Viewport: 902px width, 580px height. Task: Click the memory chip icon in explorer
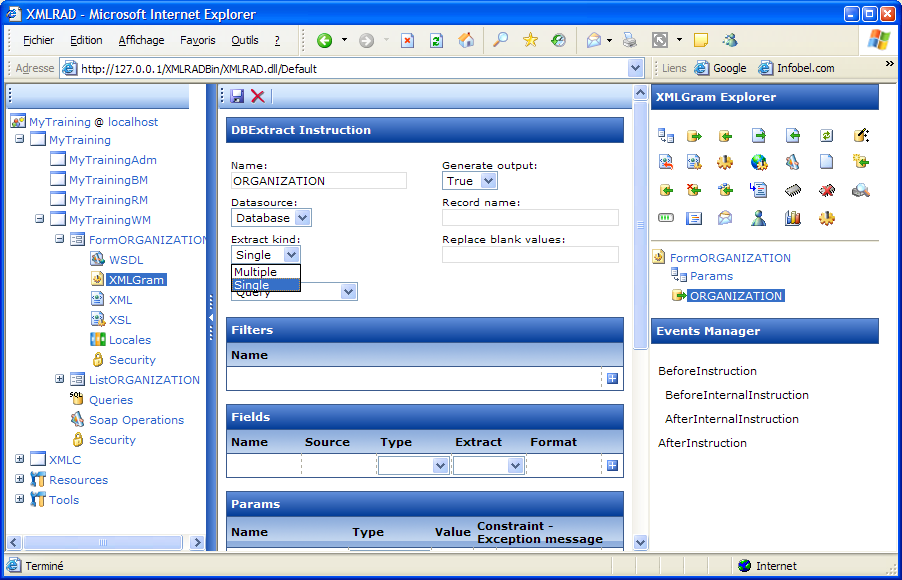coord(793,190)
